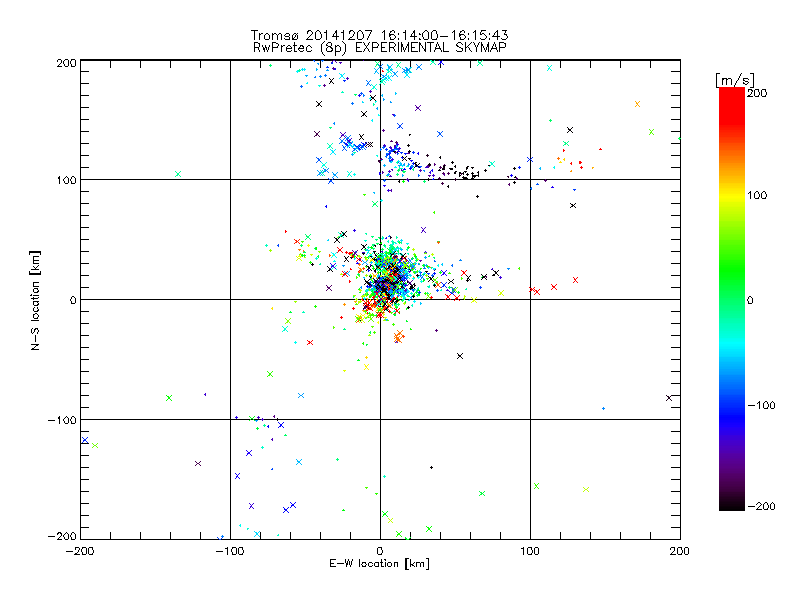The height and width of the screenshot is (600, 800).
Task: Click the X-axis tick label '-100'
Action: click(230, 552)
